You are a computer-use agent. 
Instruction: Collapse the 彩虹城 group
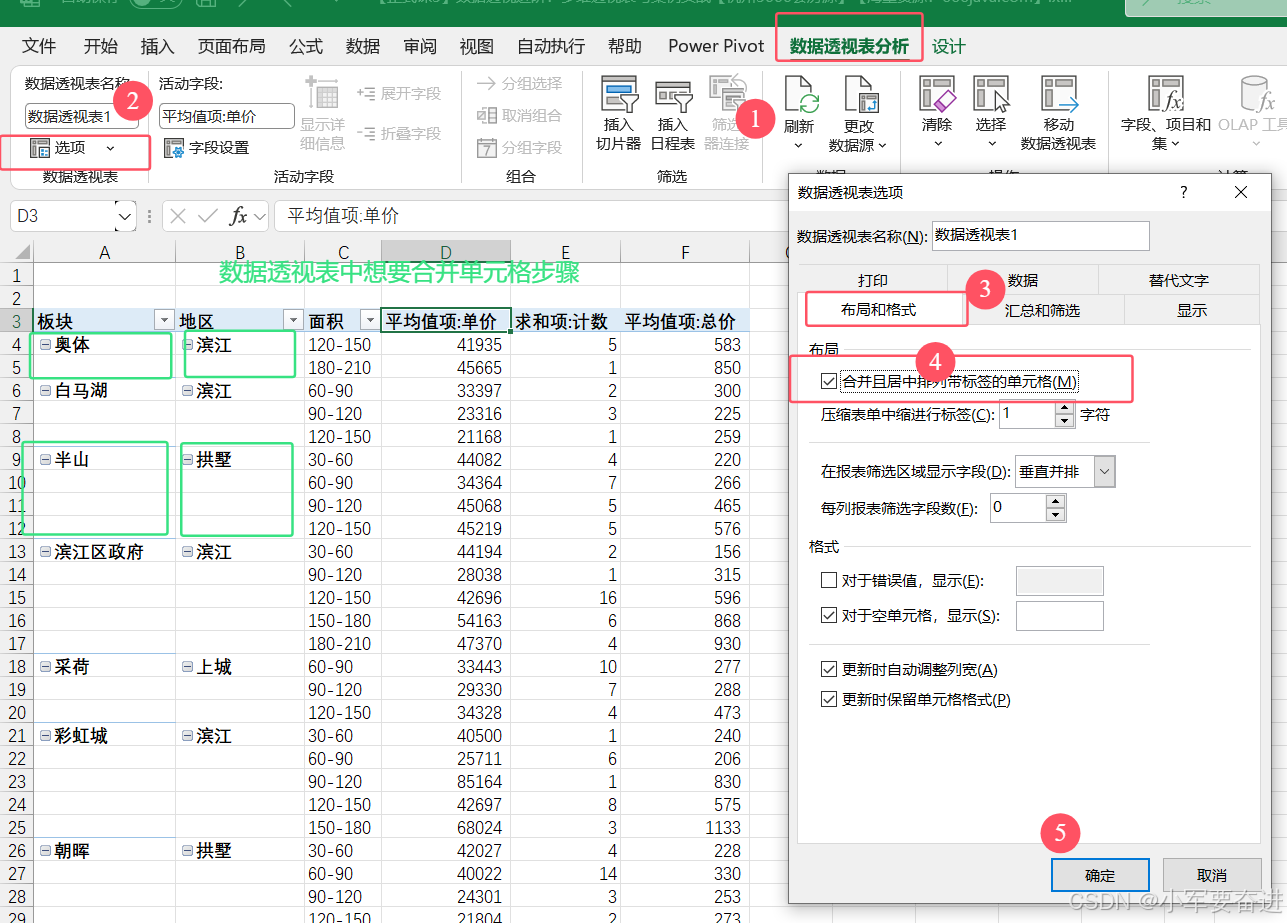coord(45,735)
